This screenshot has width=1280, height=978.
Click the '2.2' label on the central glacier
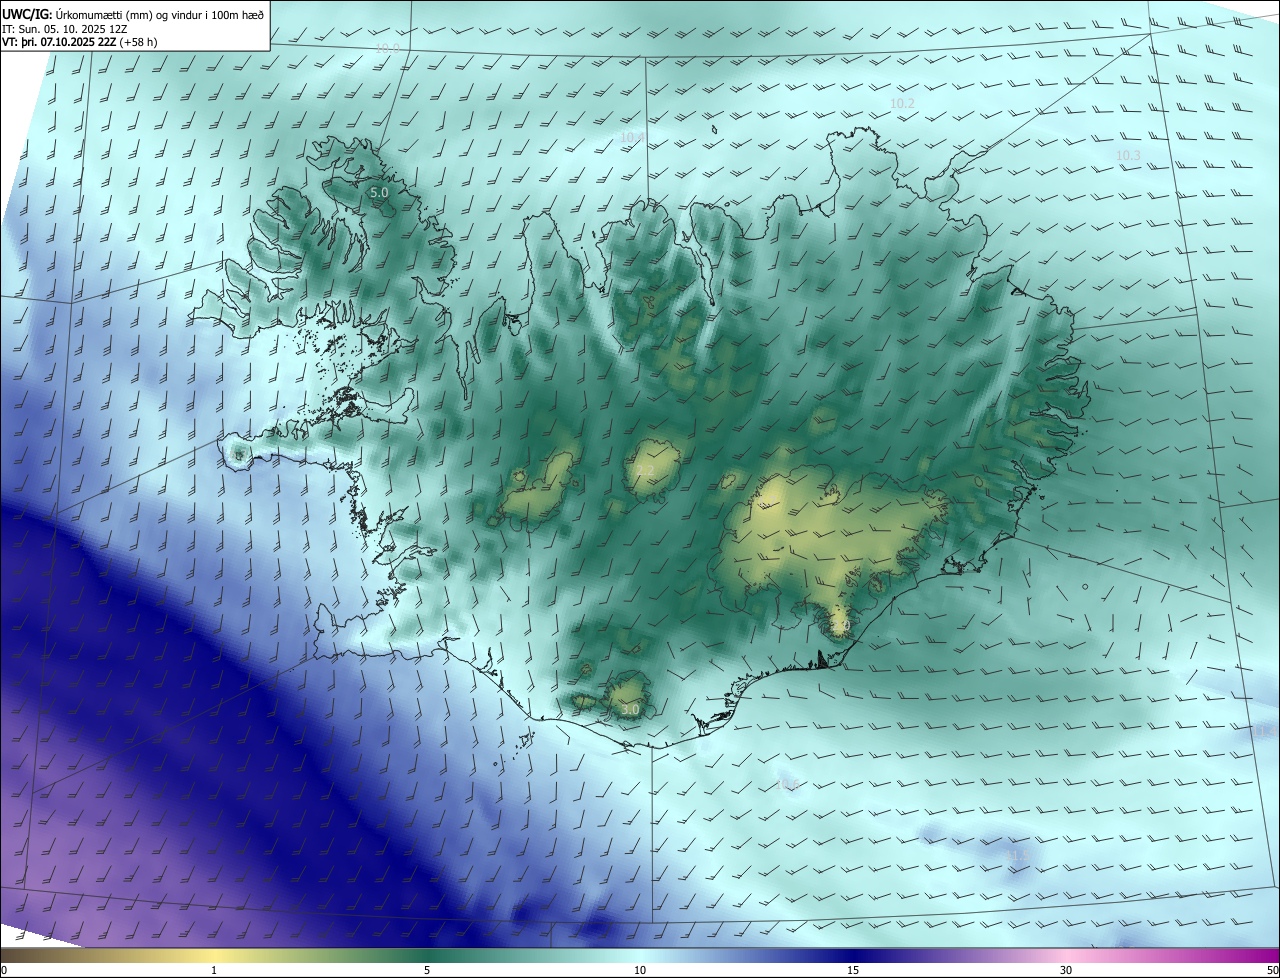click(x=645, y=470)
